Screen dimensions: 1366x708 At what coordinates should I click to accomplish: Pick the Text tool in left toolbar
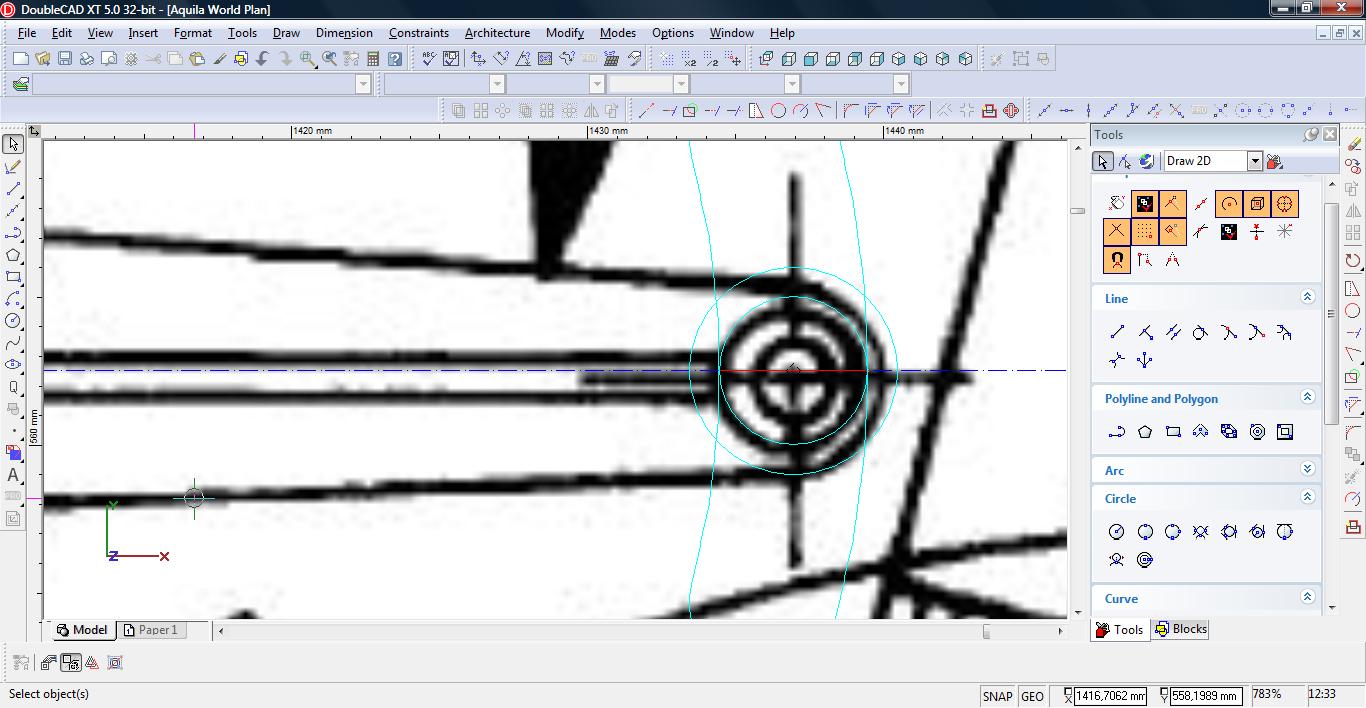(13, 475)
